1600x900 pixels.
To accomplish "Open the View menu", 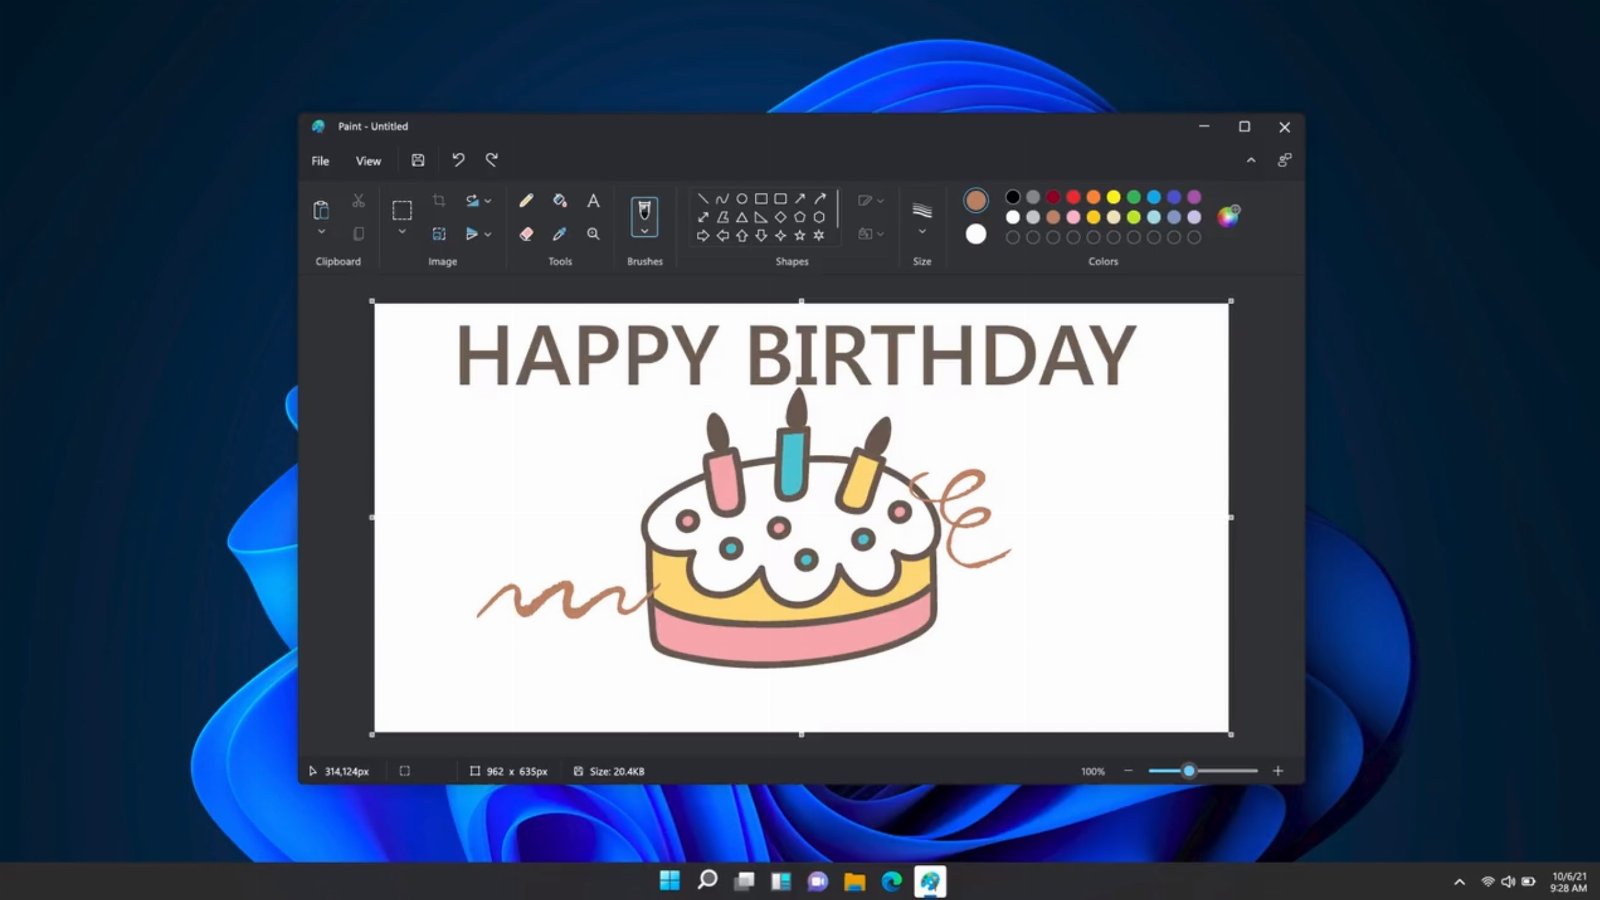I will click(368, 161).
